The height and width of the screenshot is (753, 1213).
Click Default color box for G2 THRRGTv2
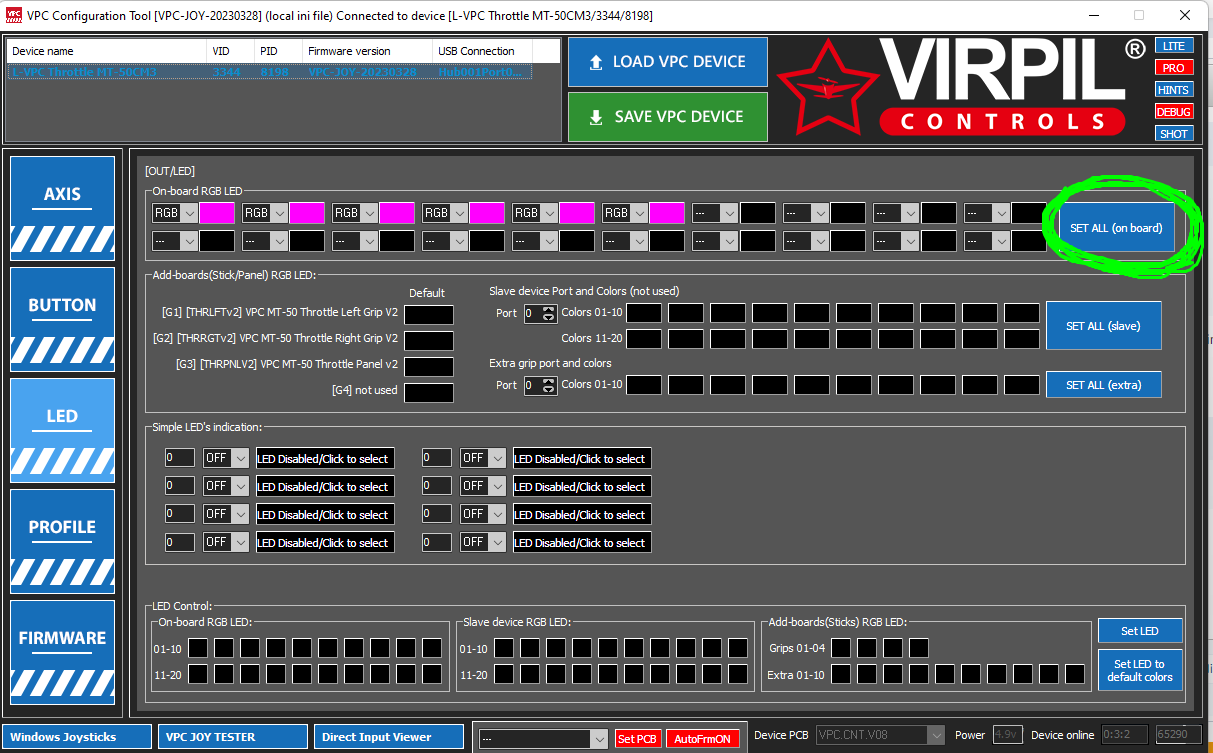point(429,341)
